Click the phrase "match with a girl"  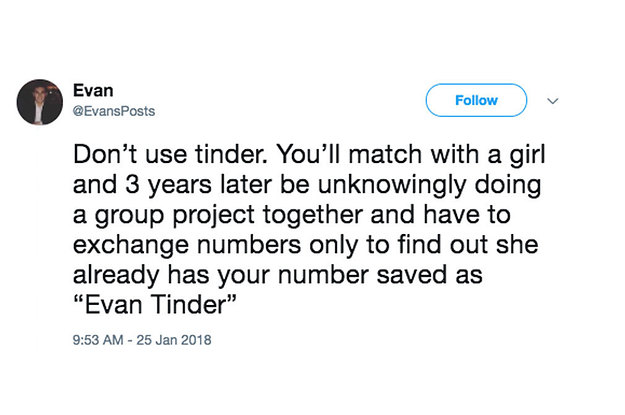point(447,155)
